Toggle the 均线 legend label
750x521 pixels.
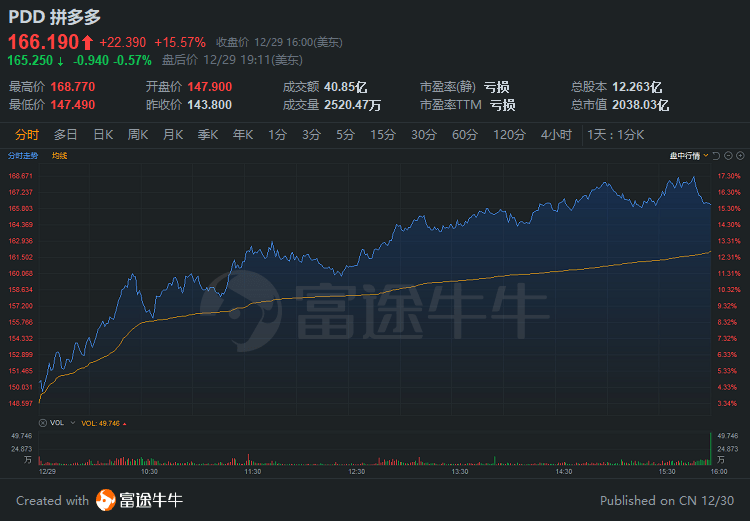(59, 156)
